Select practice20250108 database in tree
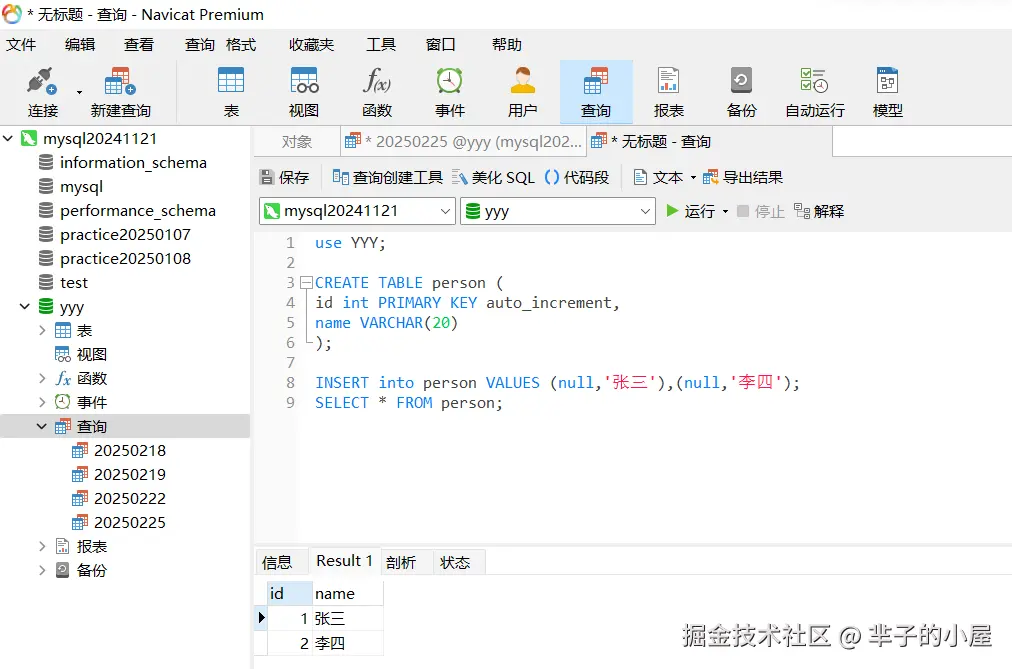This screenshot has height=669, width=1012. tap(125, 259)
